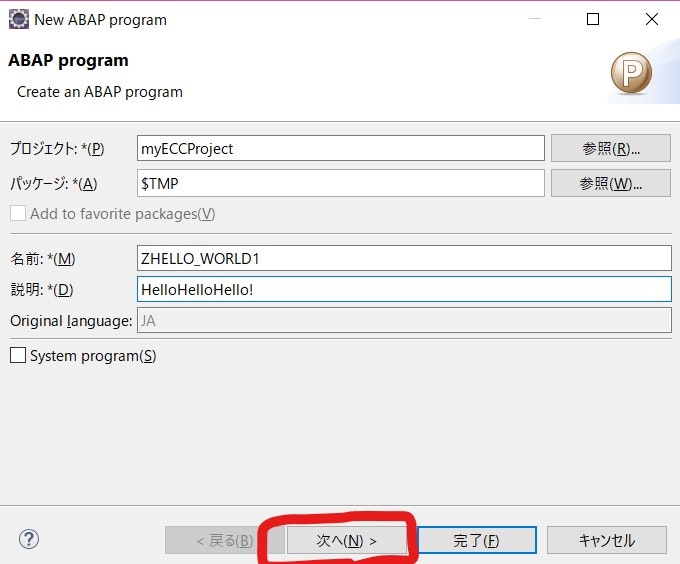Enable the System program checkbox
The height and width of the screenshot is (564, 680).
click(18, 355)
